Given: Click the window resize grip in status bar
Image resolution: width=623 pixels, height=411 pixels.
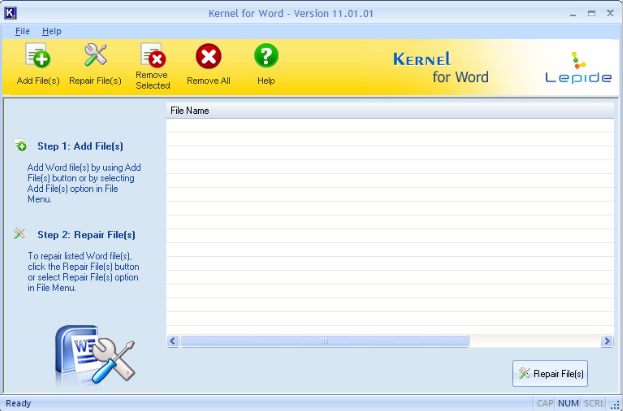Looking at the screenshot, I should pos(615,404).
